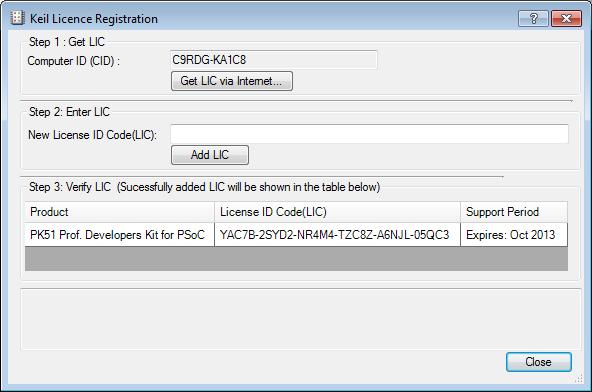Click the Product column header
Image resolution: width=592 pixels, height=392 pixels.
click(120, 212)
